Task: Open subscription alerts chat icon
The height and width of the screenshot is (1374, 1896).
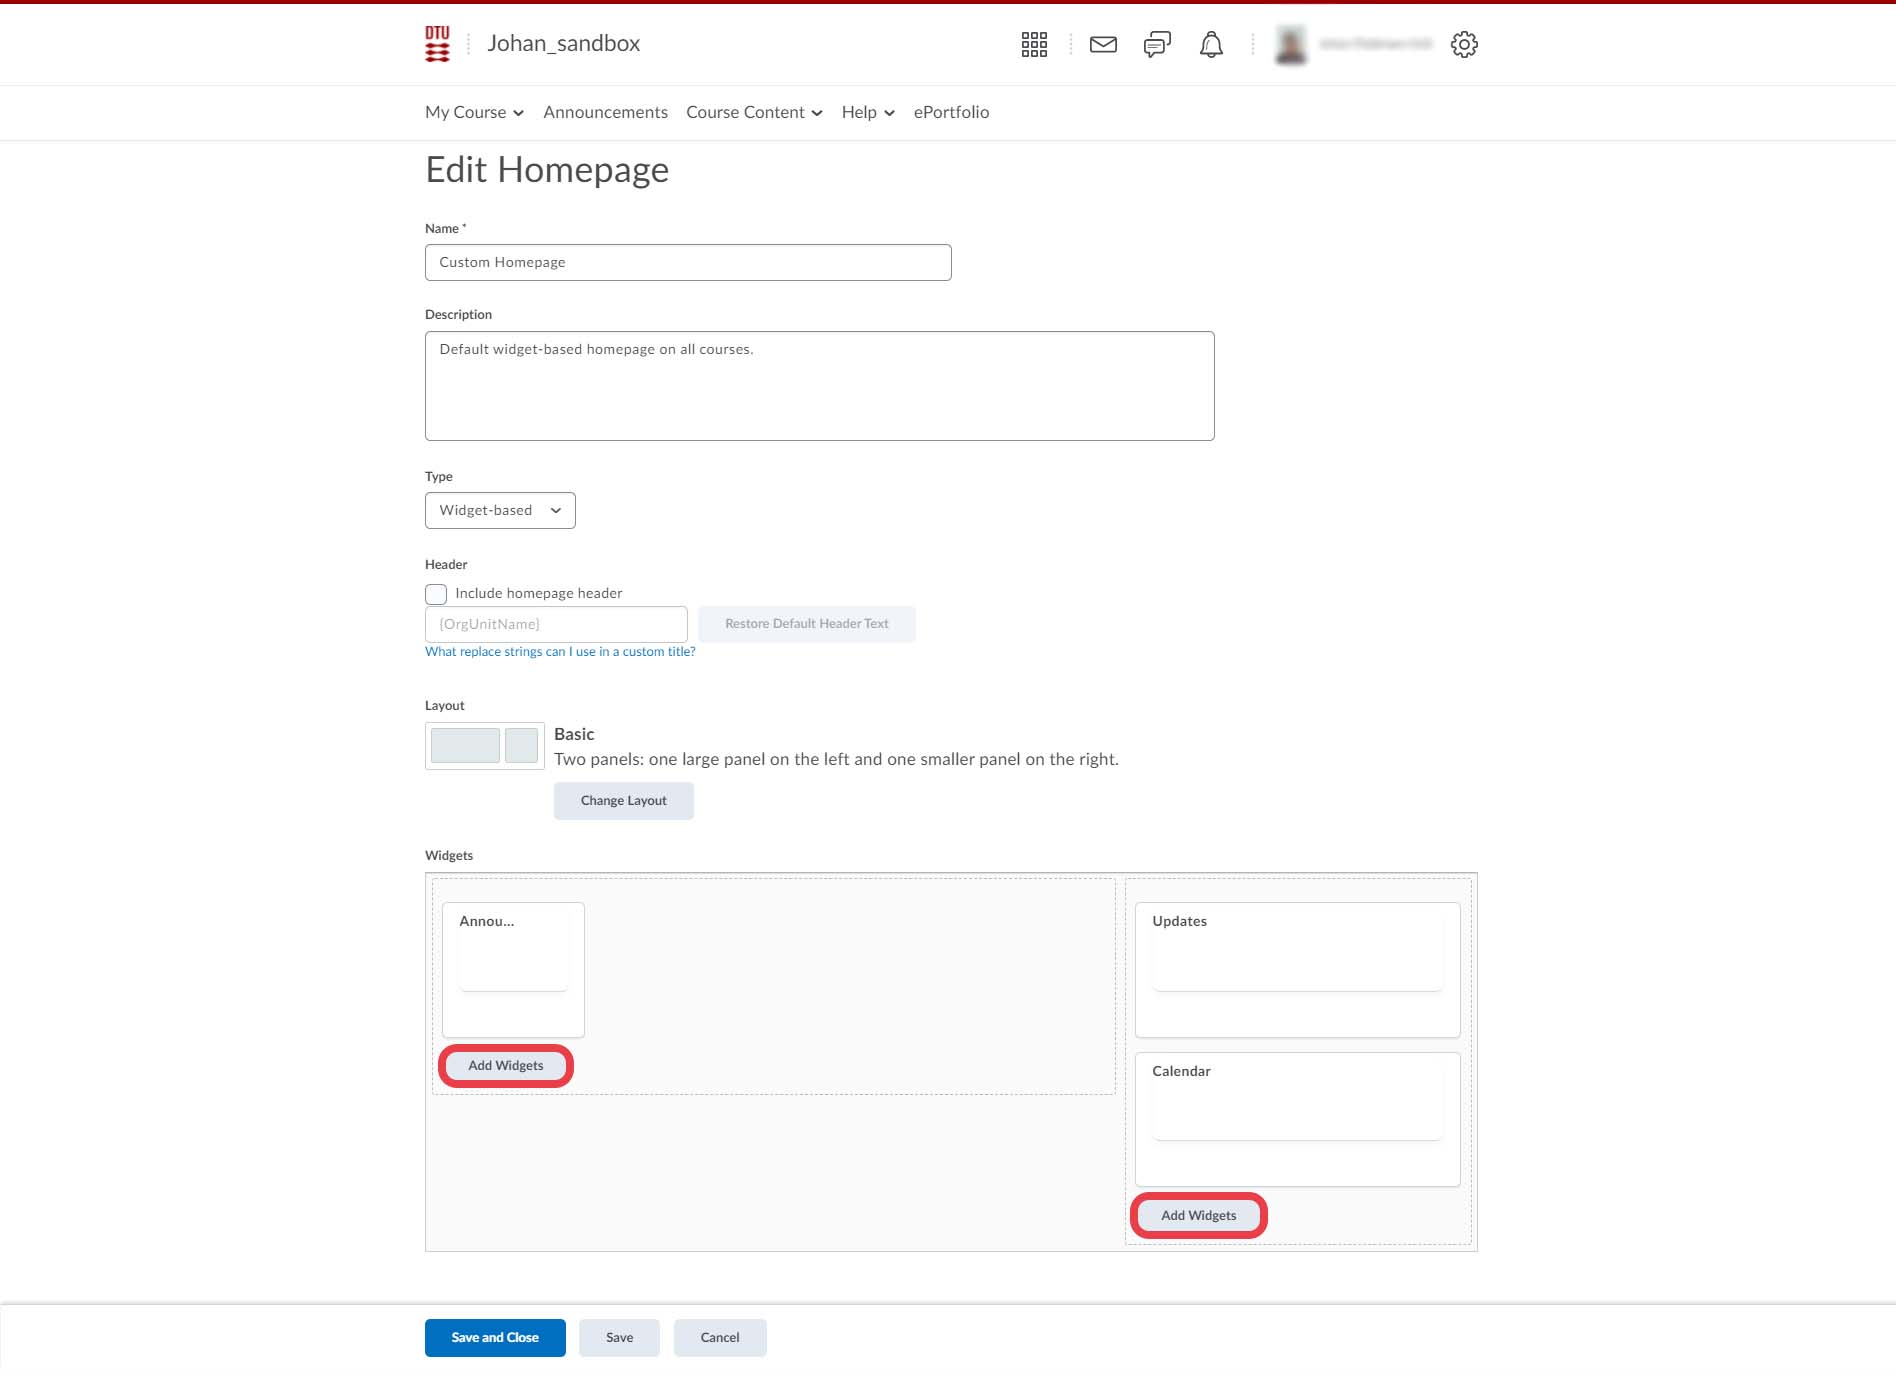Action: tap(1157, 44)
